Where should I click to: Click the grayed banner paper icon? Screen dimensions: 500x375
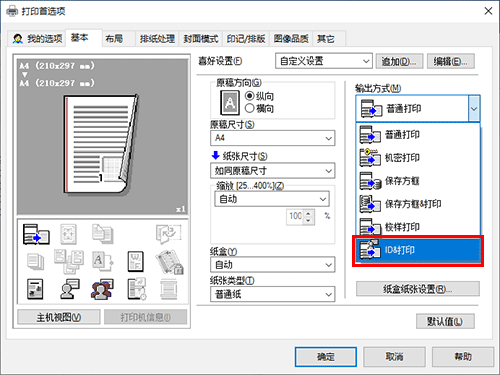pyautogui.click(x=168, y=289)
